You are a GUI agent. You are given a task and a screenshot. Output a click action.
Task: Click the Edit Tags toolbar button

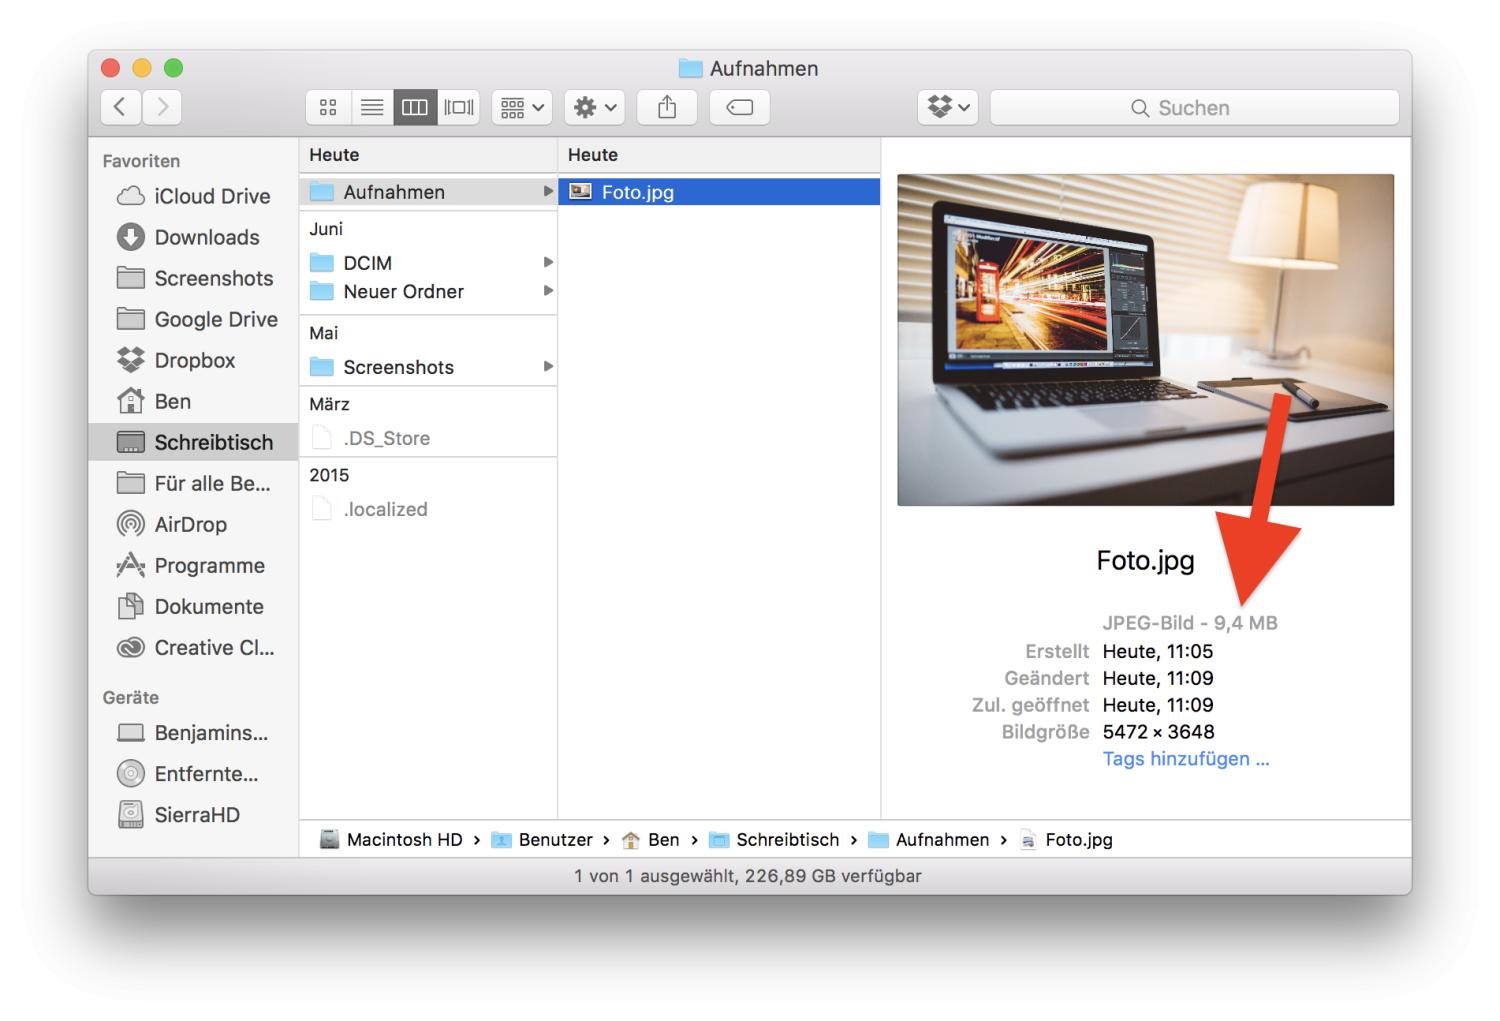click(740, 107)
